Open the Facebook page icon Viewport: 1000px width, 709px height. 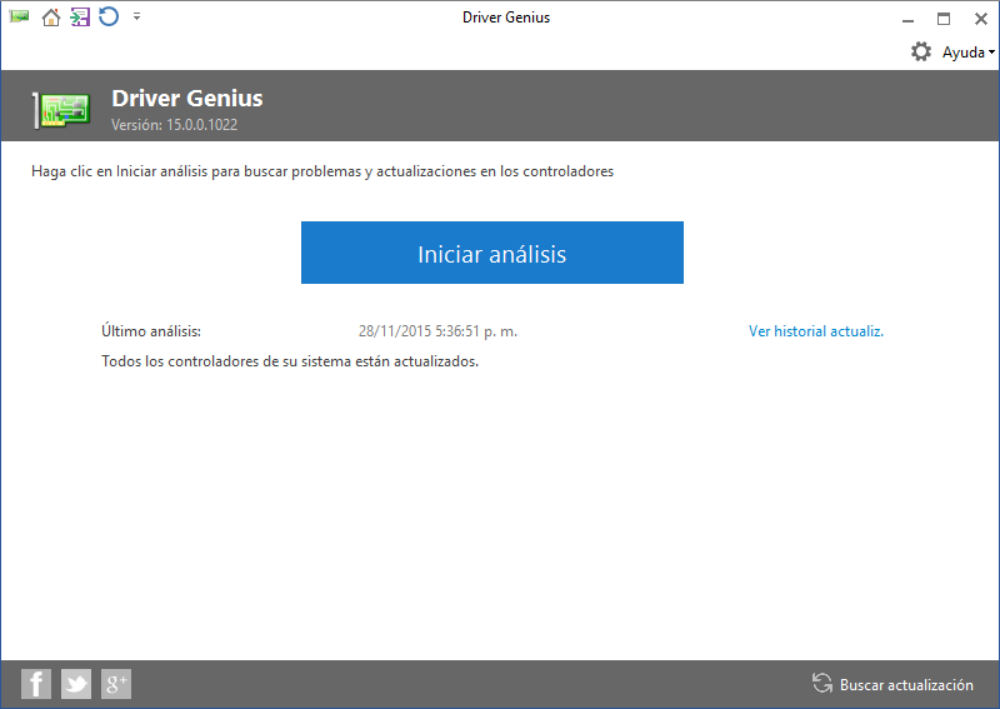tap(36, 684)
